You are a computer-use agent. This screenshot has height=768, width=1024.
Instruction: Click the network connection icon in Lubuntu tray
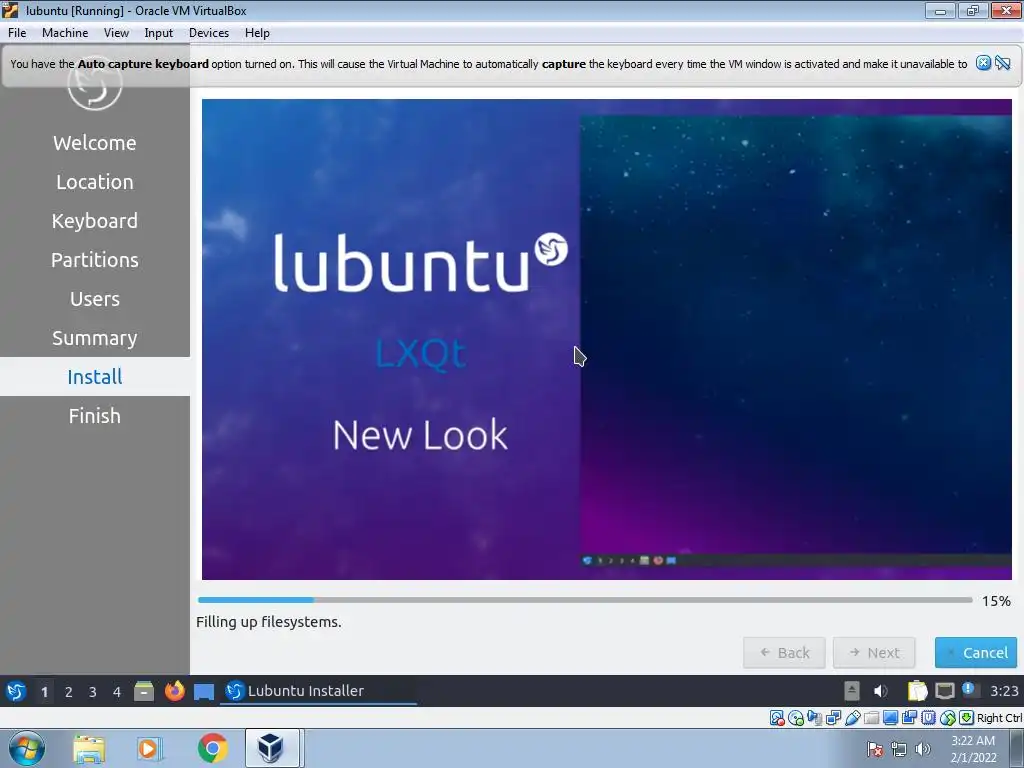pyautogui.click(x=944, y=690)
